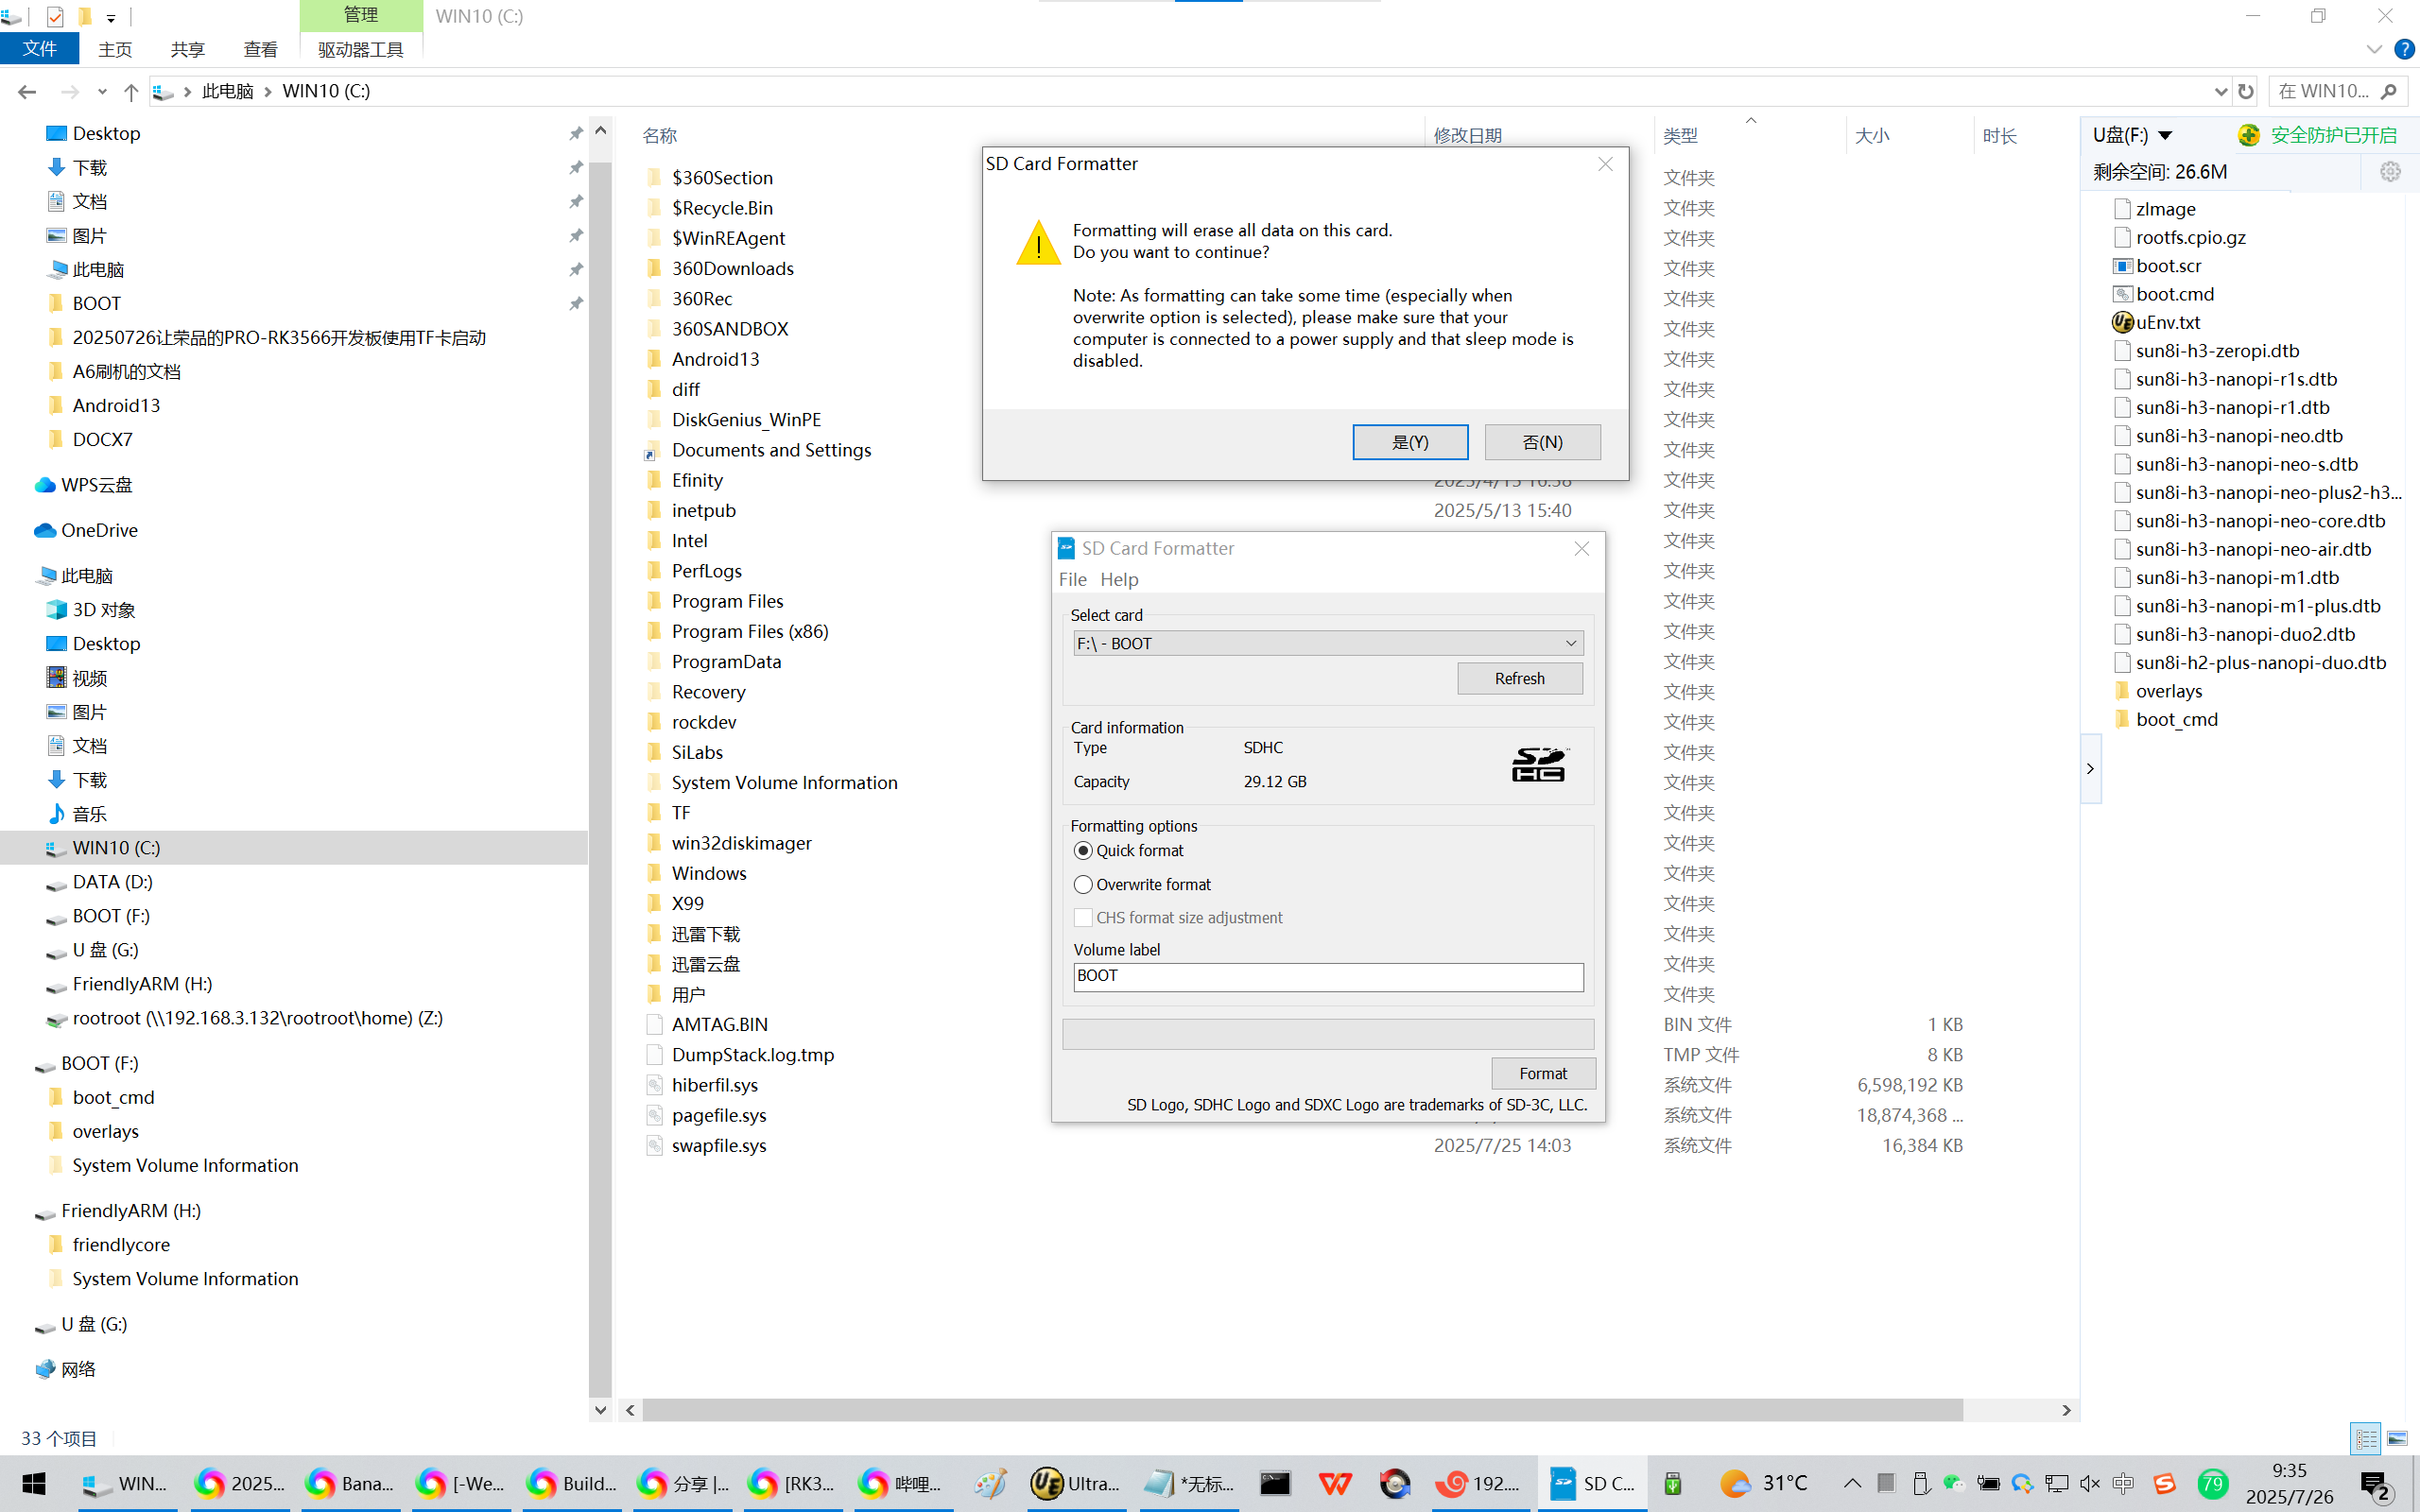This screenshot has width=2420, height=1512.
Task: Select hiberfil.sys file
Action: 714,1085
